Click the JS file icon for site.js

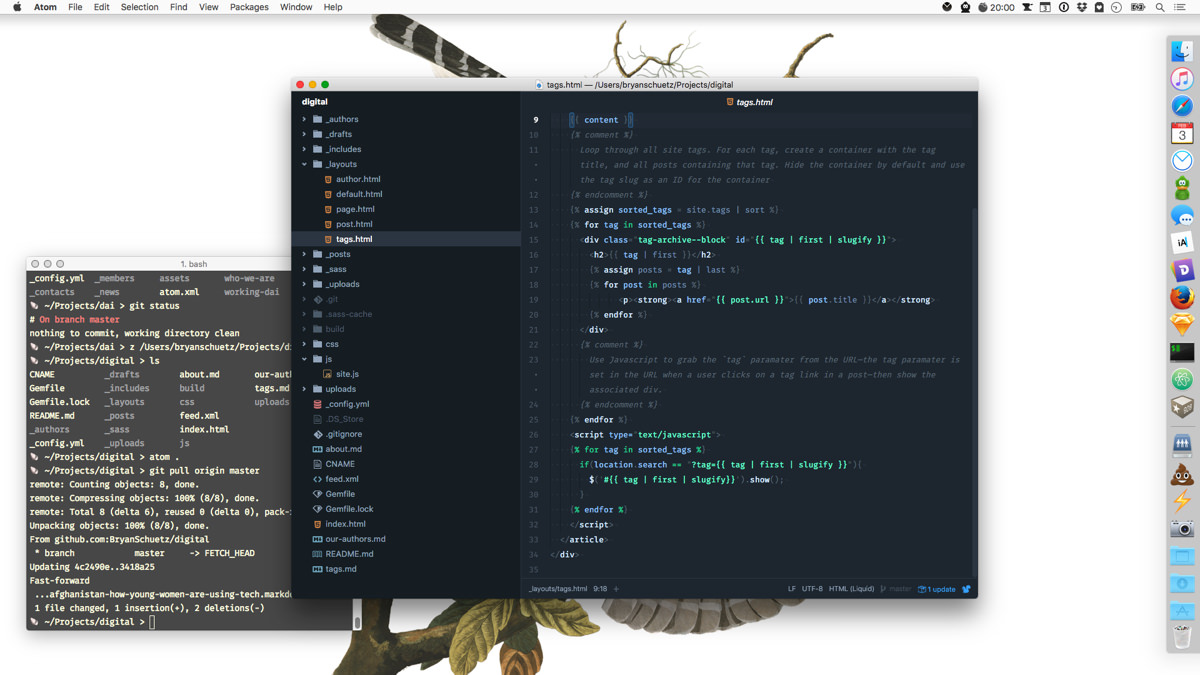coord(328,374)
